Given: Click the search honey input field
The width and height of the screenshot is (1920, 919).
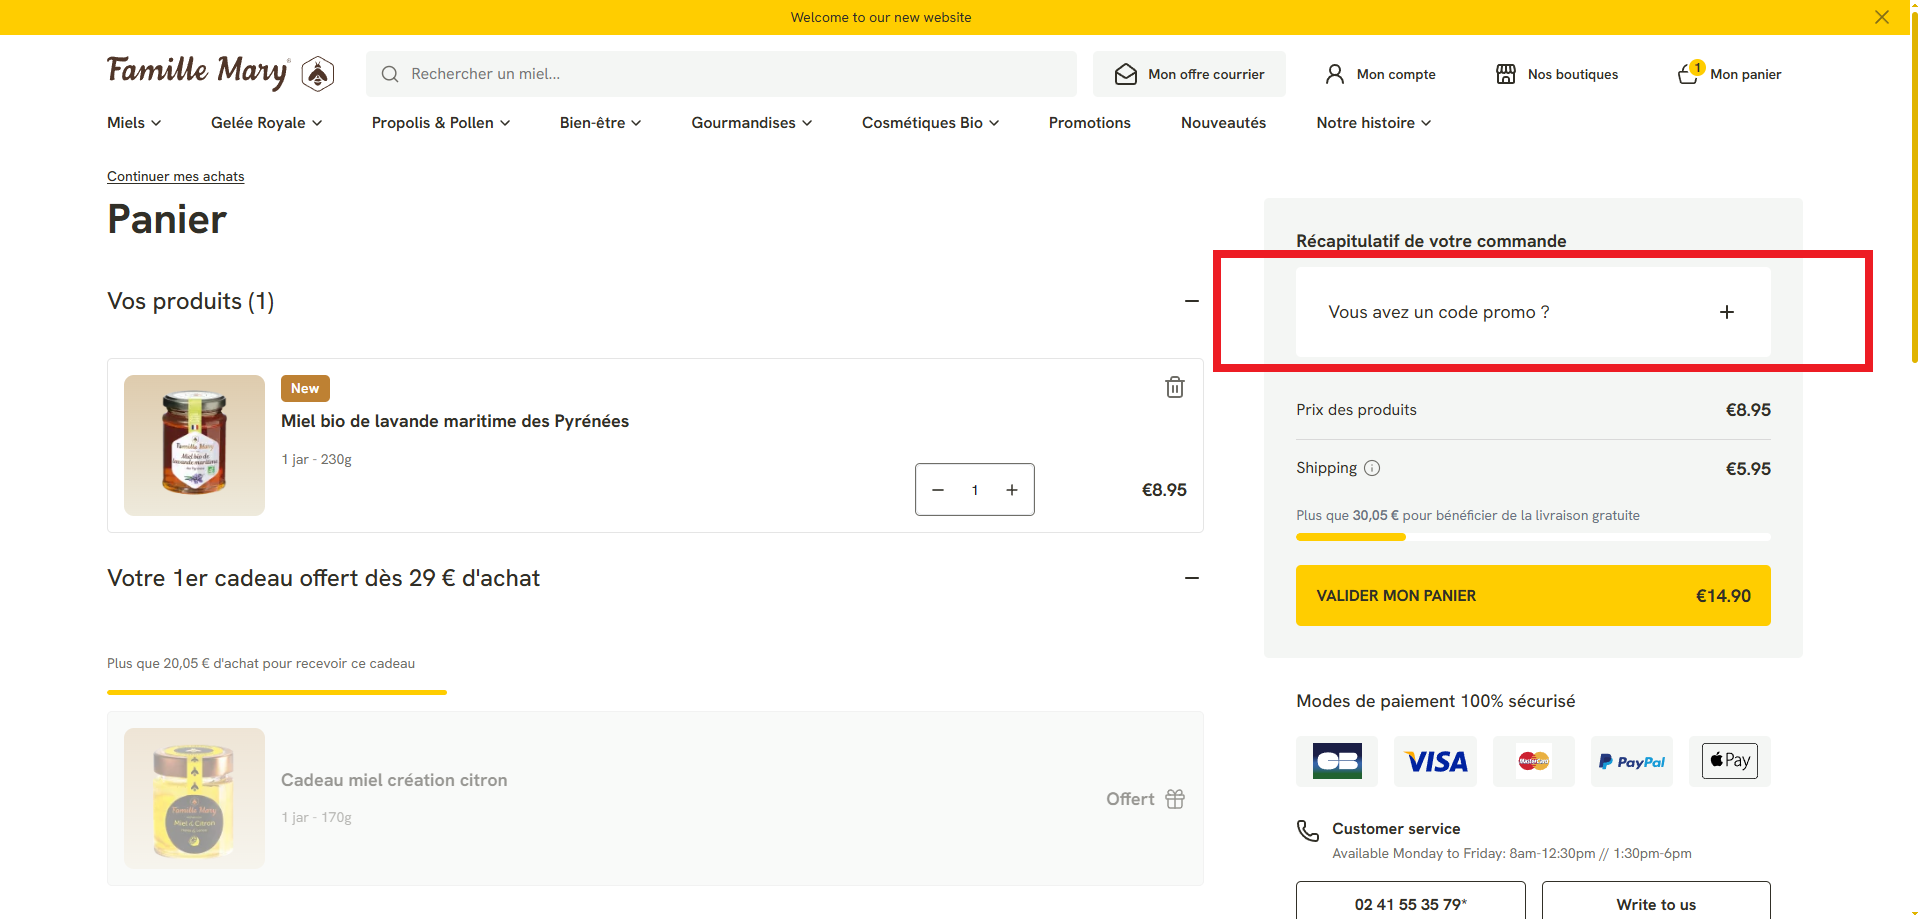Looking at the screenshot, I should click(721, 74).
